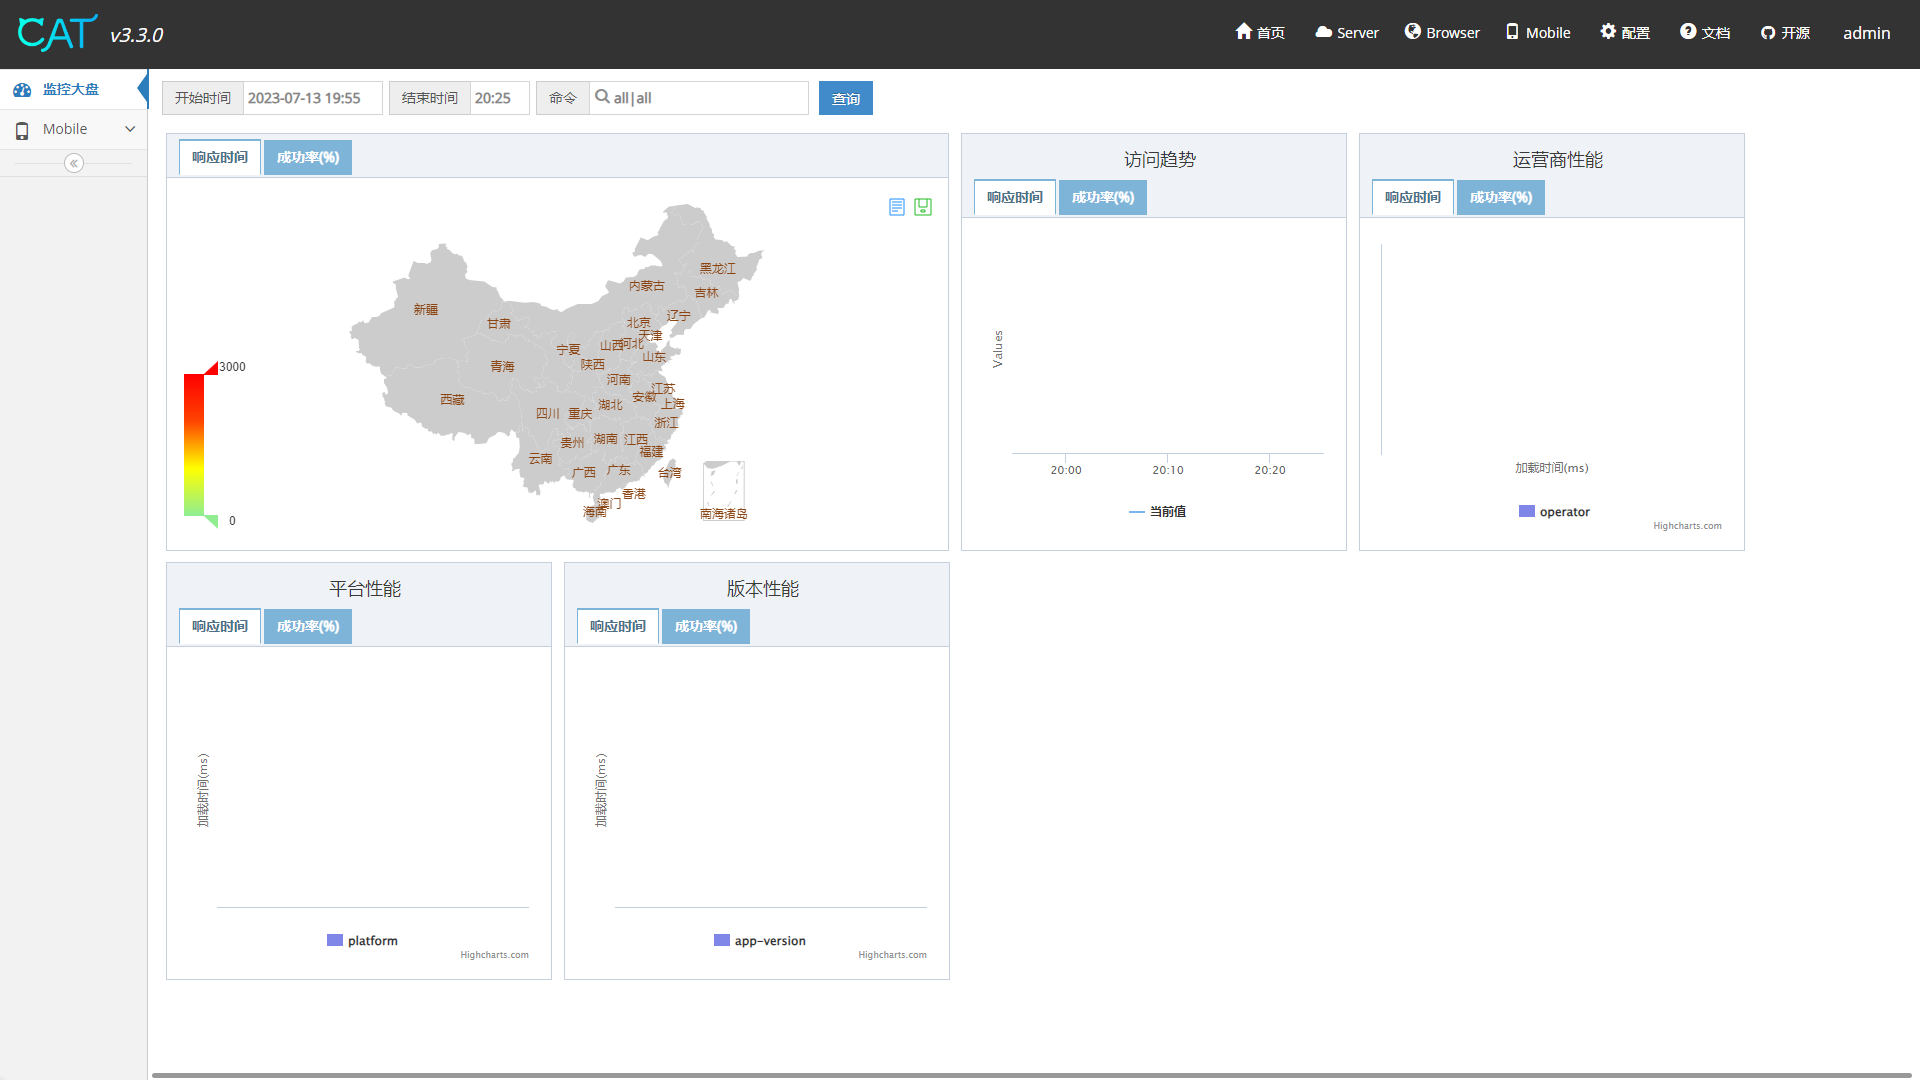
Task: Click the data view icon above map
Action: click(896, 207)
